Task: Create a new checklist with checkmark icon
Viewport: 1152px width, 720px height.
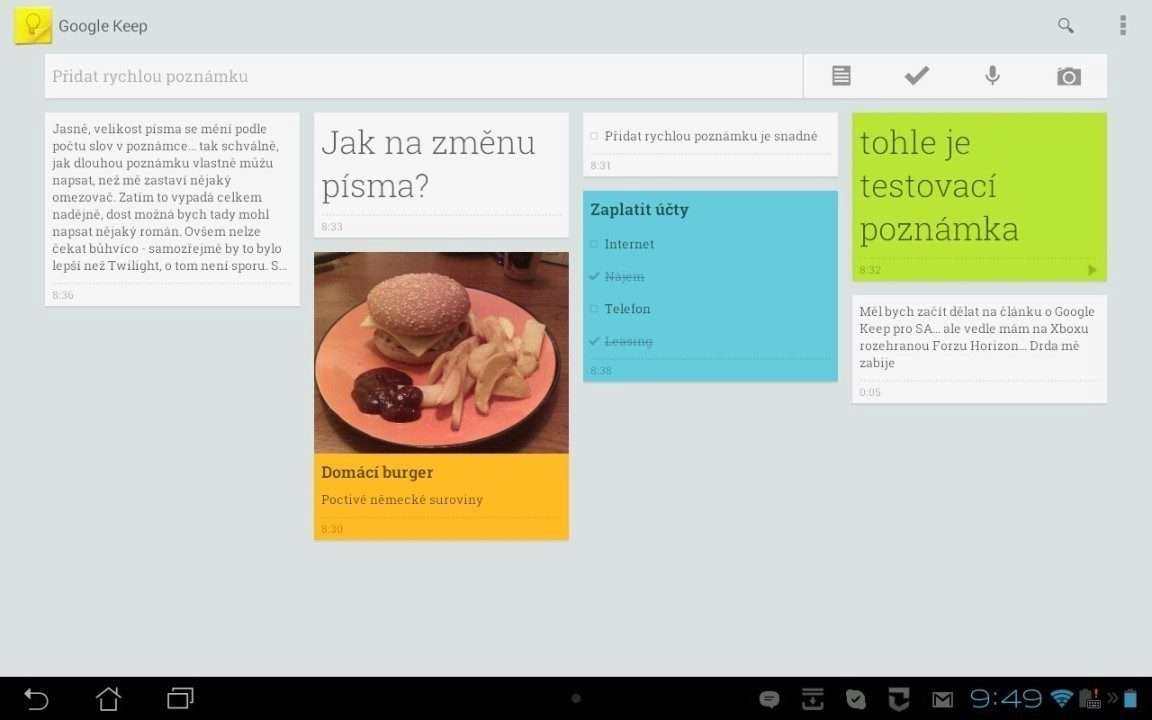Action: click(x=917, y=75)
